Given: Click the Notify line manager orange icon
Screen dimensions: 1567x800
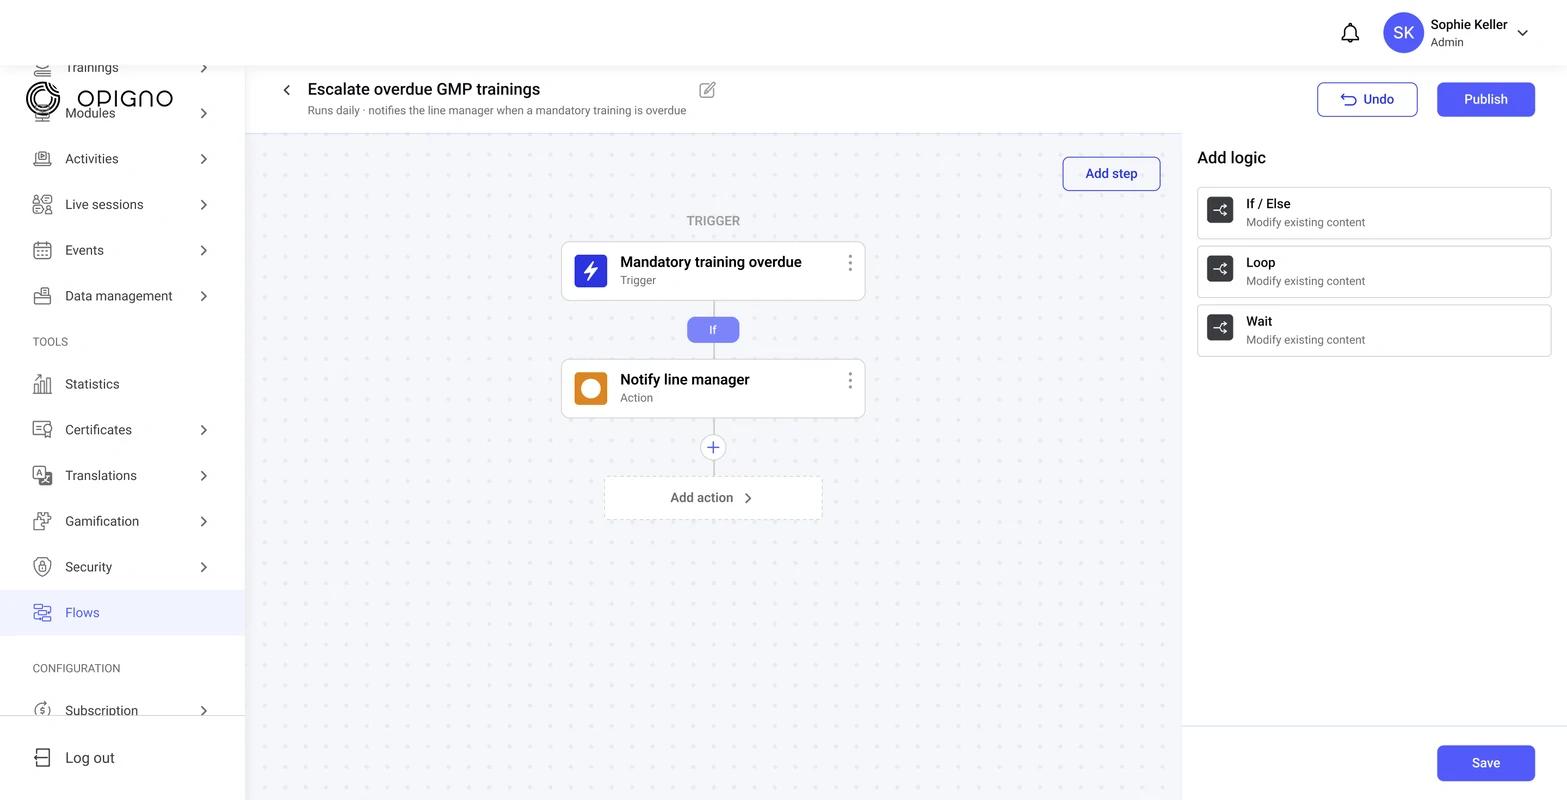Looking at the screenshot, I should click(591, 389).
